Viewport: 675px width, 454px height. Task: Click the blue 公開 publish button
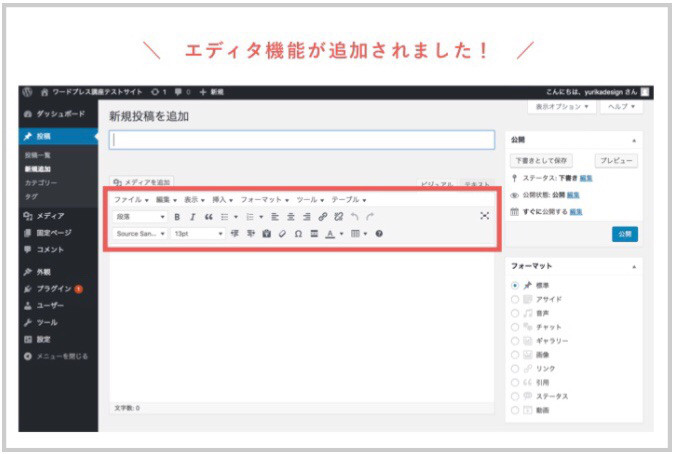(x=625, y=234)
